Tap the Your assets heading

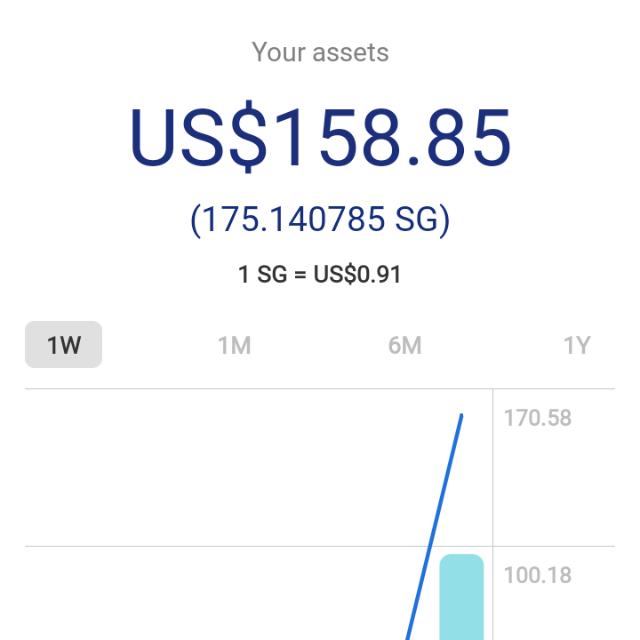click(x=320, y=52)
